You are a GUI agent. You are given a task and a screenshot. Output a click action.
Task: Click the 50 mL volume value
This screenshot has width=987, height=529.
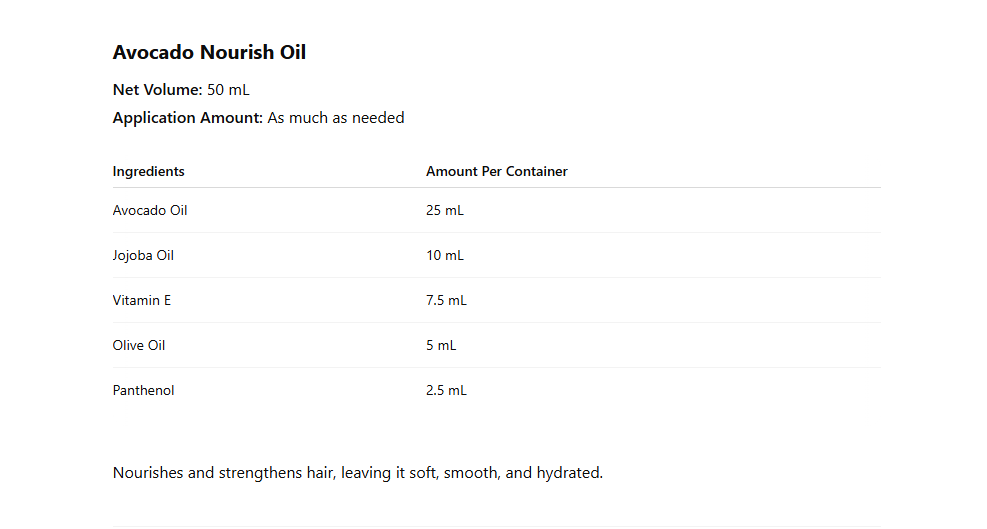point(228,90)
